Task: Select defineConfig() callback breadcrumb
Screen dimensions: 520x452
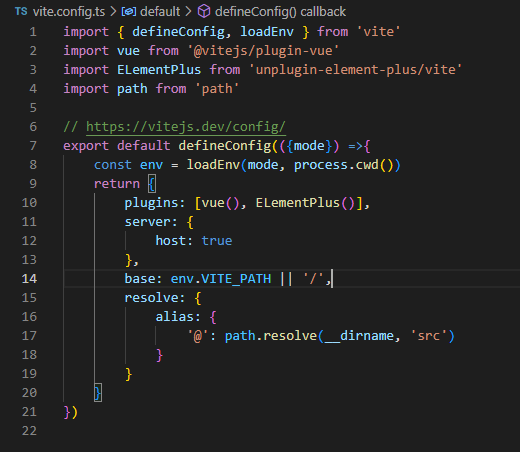Action: tap(280, 12)
